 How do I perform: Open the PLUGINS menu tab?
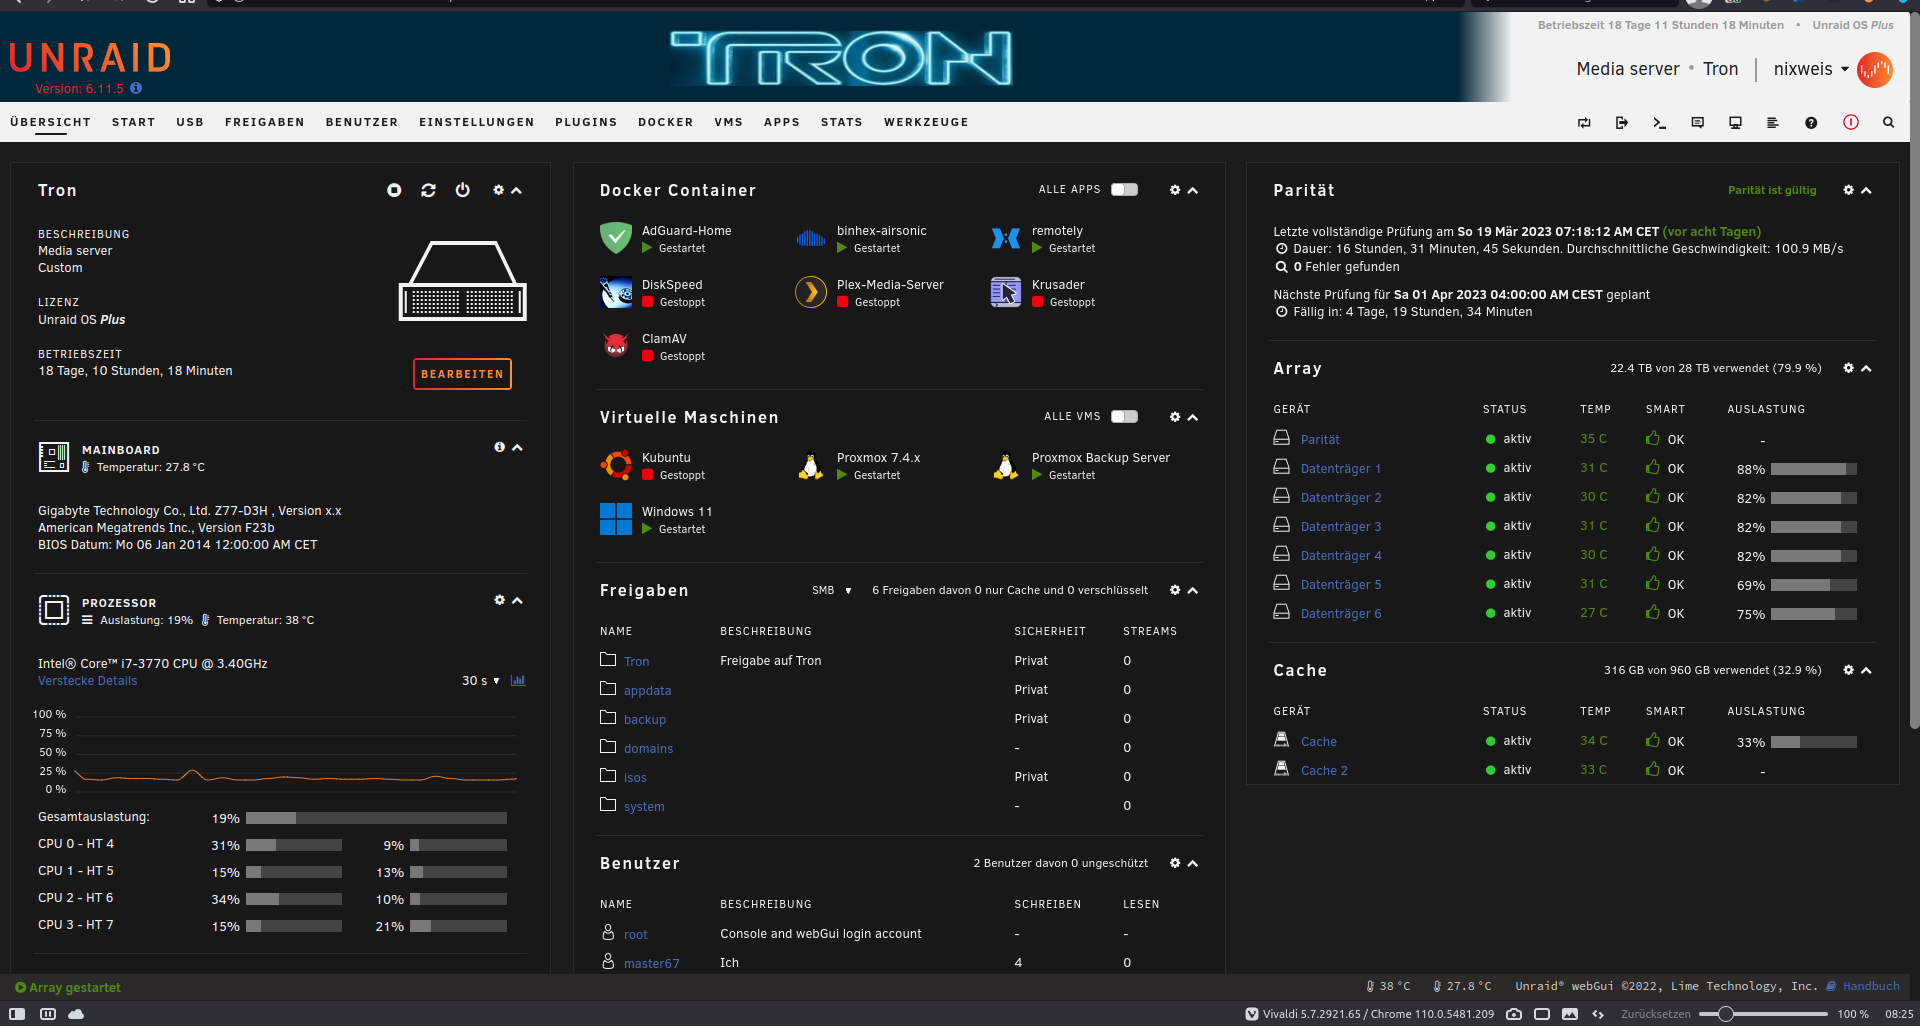tap(586, 122)
